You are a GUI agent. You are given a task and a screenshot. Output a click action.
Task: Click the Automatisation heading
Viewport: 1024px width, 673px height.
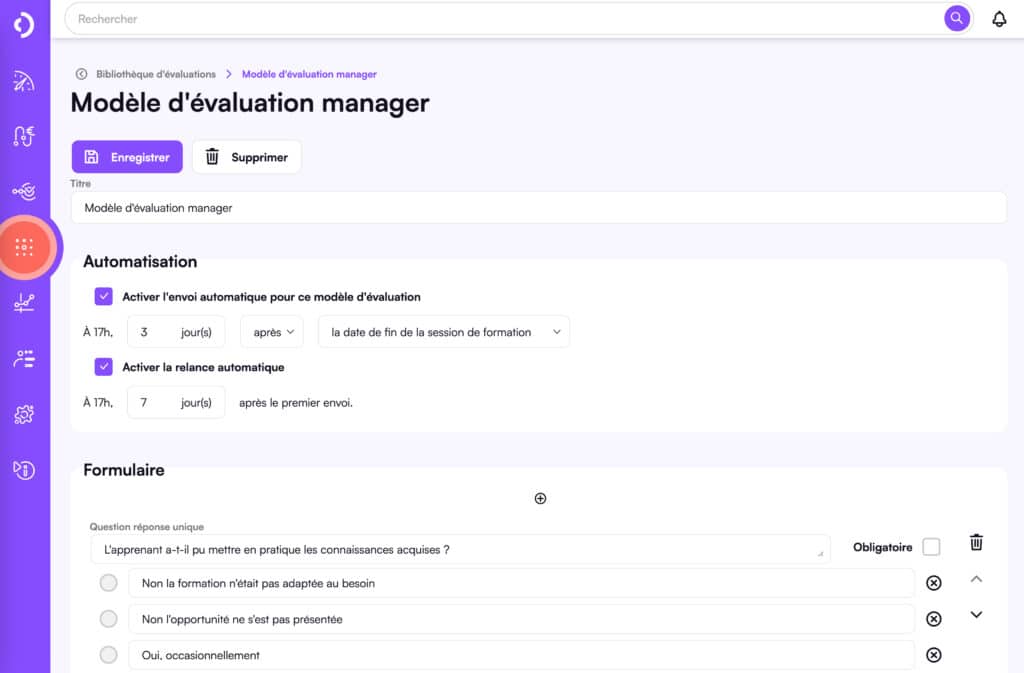coord(140,261)
